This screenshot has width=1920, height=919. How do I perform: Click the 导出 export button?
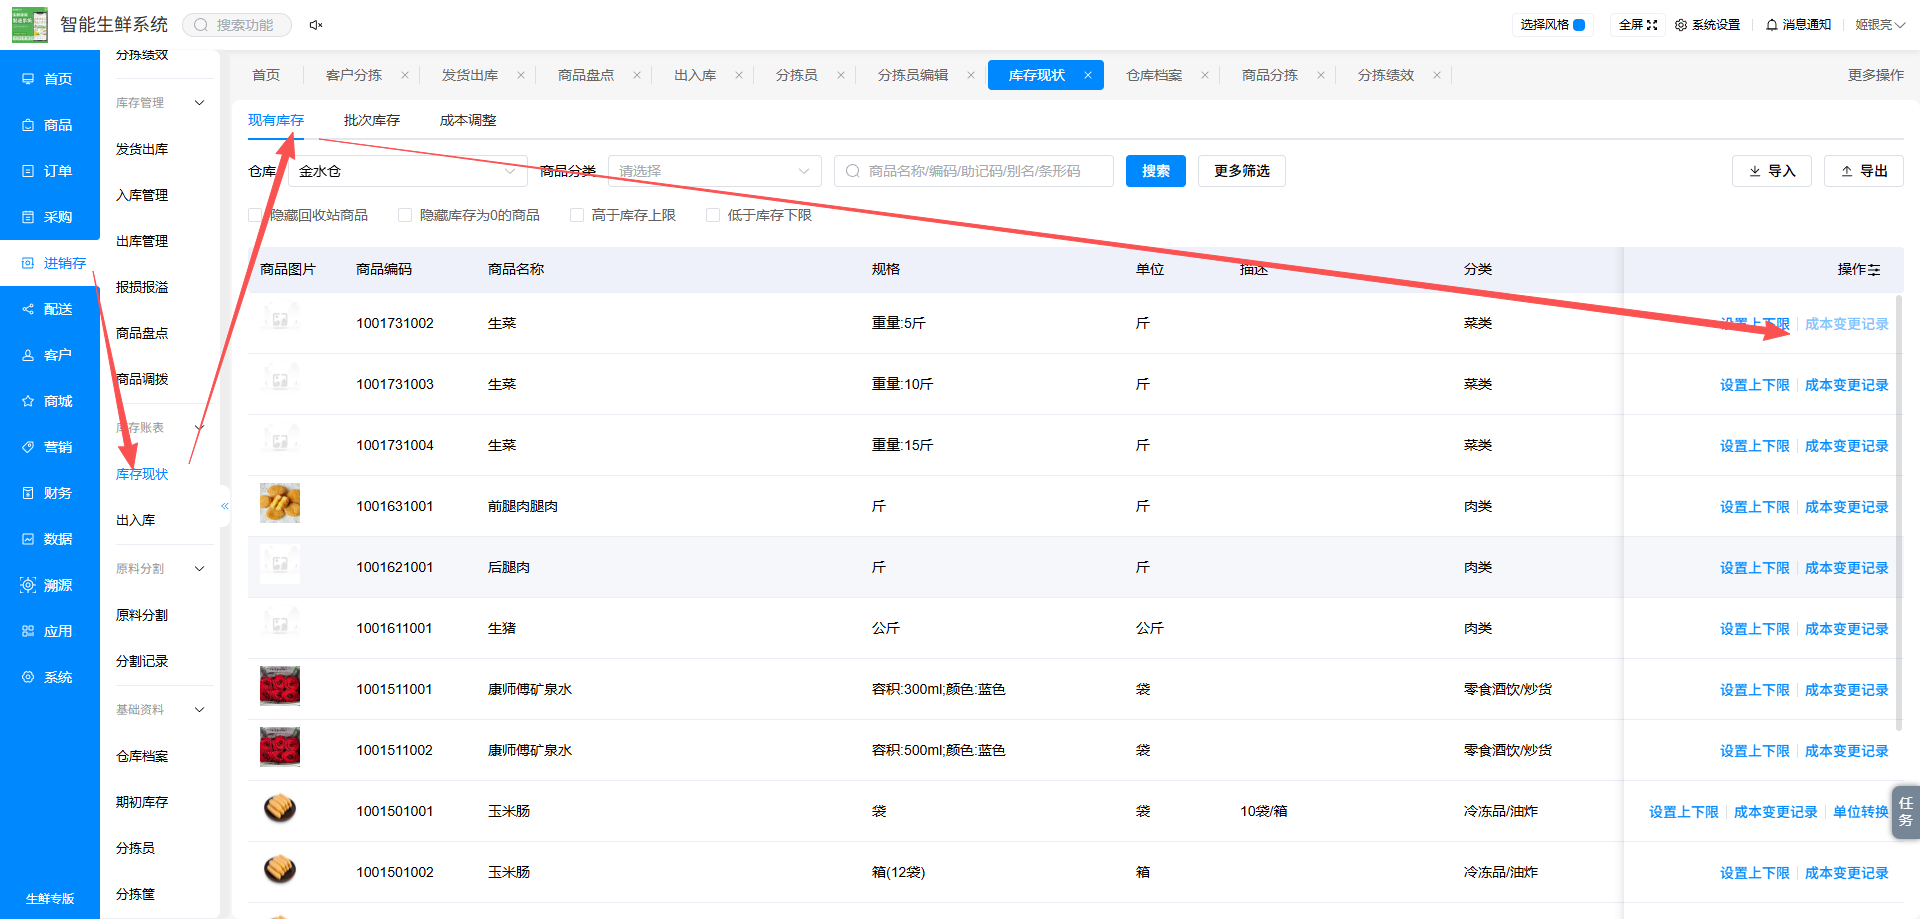[x=1864, y=171]
